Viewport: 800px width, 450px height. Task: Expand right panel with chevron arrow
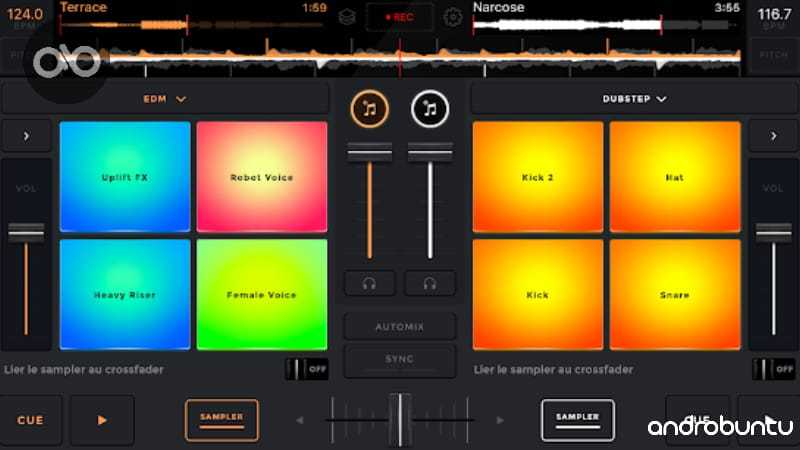[773, 136]
